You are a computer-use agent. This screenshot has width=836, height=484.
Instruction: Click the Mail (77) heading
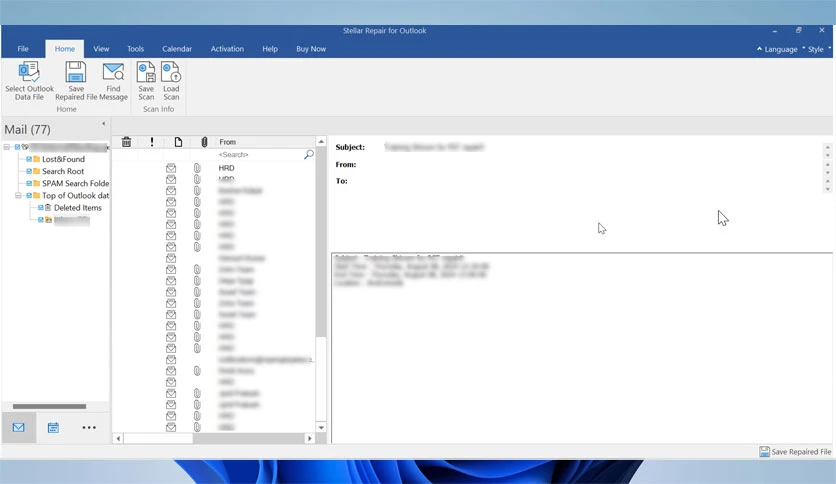(27, 130)
